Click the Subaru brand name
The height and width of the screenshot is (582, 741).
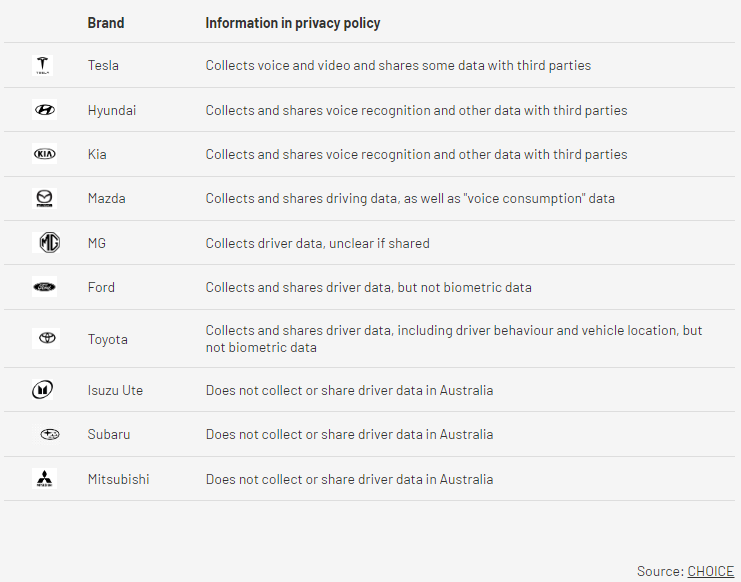[x=109, y=434]
